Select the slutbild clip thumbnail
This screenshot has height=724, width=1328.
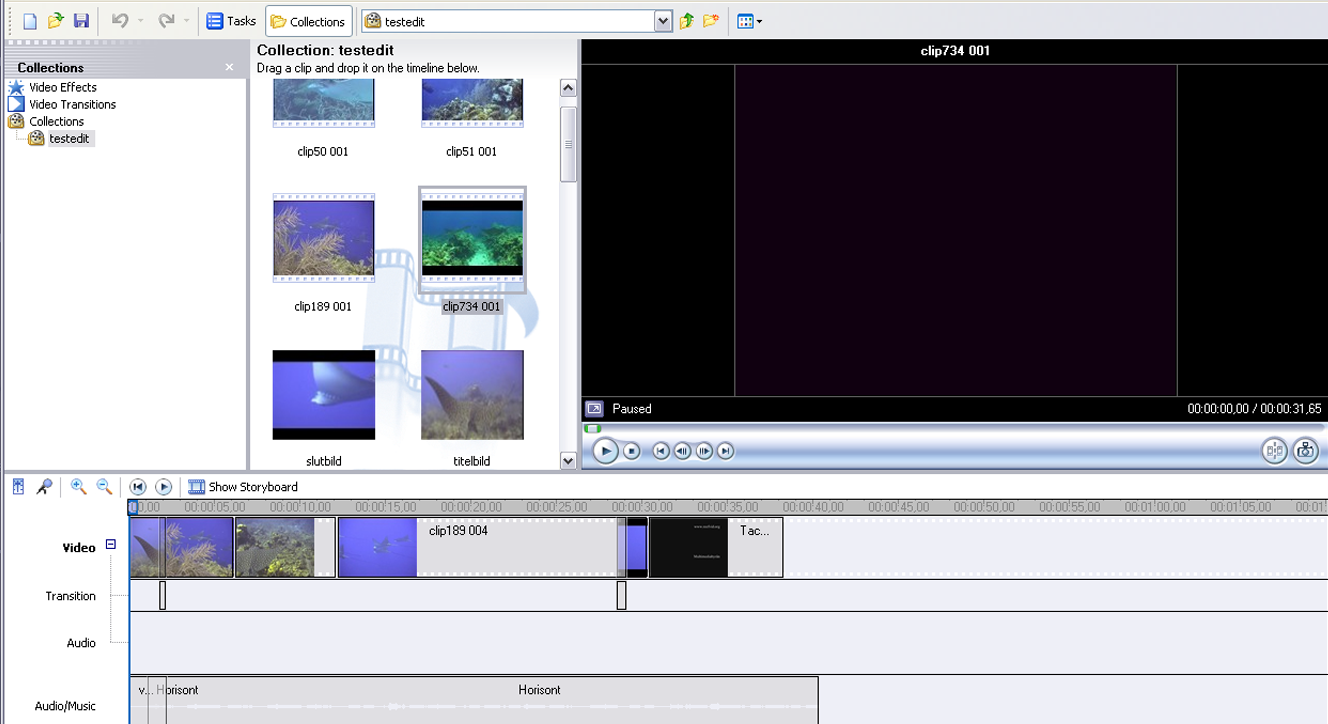pos(323,394)
